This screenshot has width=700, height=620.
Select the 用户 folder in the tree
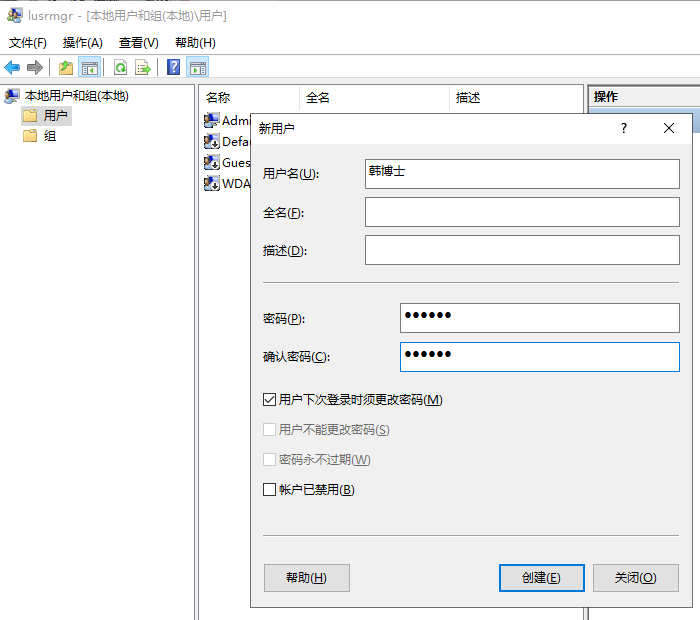(55, 116)
